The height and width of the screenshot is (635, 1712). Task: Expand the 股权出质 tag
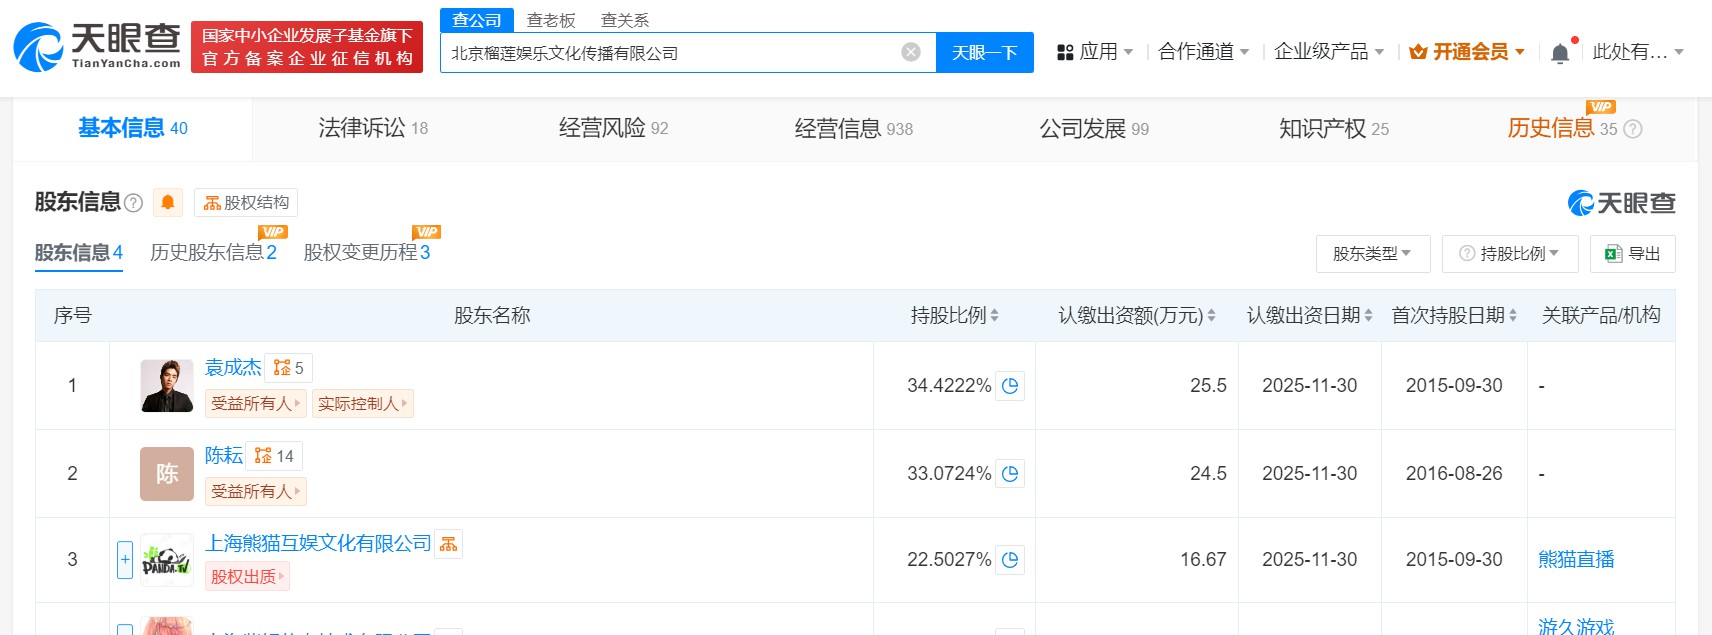point(248,577)
